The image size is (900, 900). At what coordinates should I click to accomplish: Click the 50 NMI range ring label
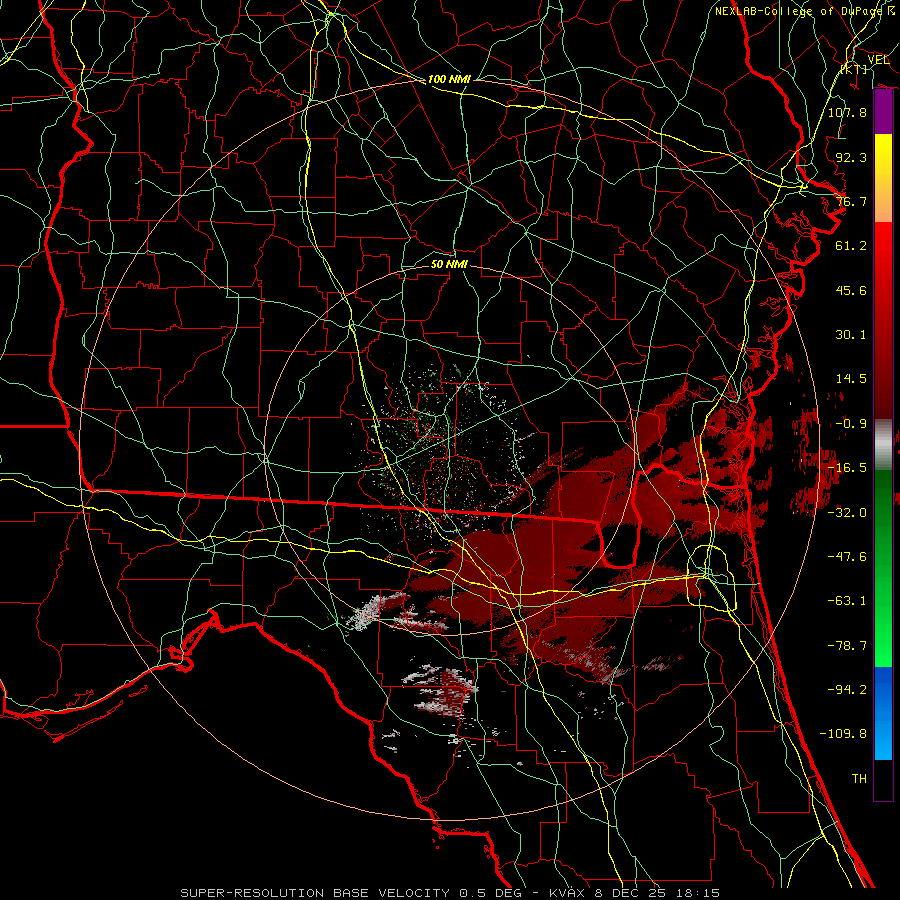point(449,265)
